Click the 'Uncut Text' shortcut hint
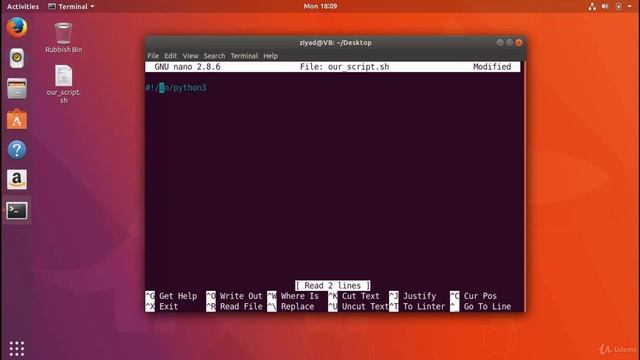This screenshot has width=640, height=360. point(365,307)
